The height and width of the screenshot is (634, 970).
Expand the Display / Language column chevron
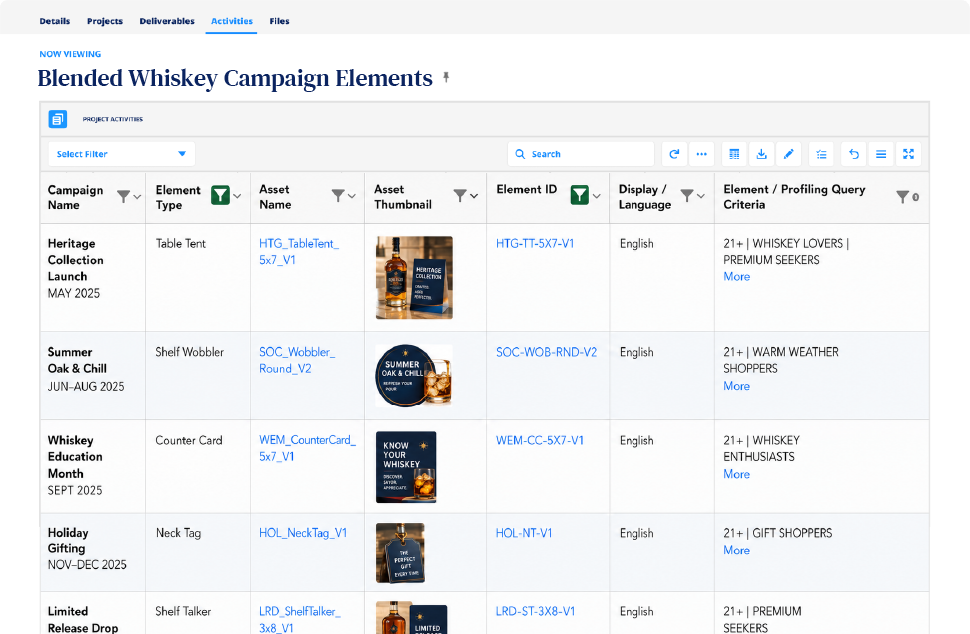click(x=701, y=196)
